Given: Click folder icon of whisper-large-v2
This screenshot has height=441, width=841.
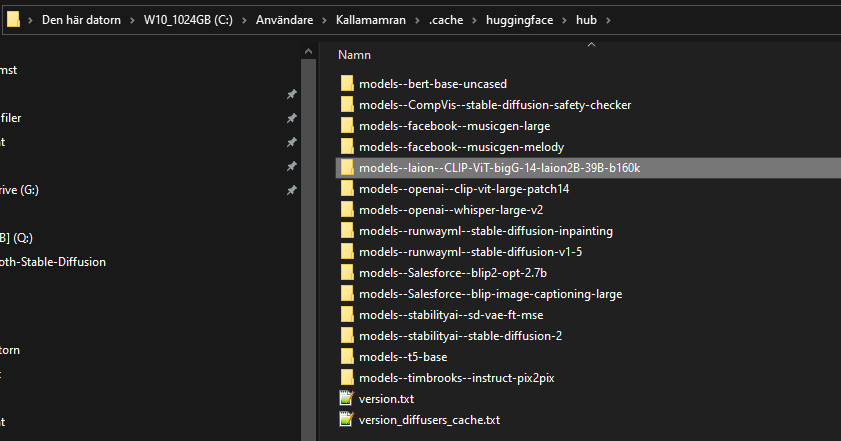Looking at the screenshot, I should (347, 210).
